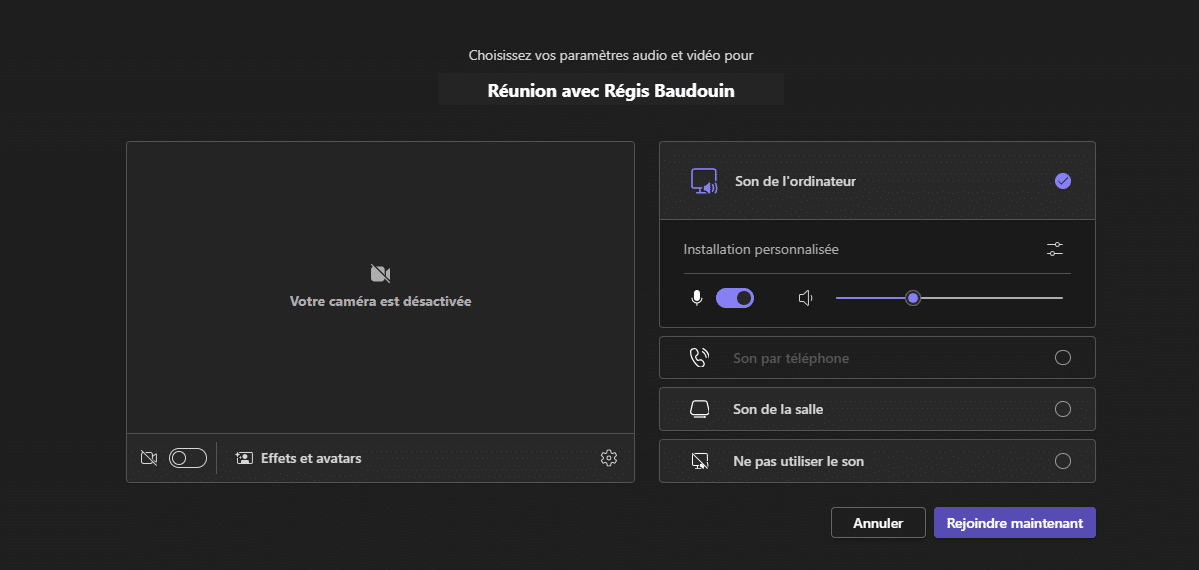Viewport: 1199px width, 570px height.
Task: Join with the Rejoindre maintenant button
Action: [x=1015, y=523]
